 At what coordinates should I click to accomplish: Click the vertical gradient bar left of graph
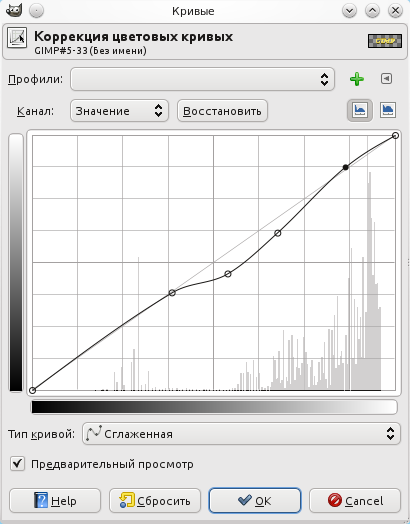click(16, 262)
